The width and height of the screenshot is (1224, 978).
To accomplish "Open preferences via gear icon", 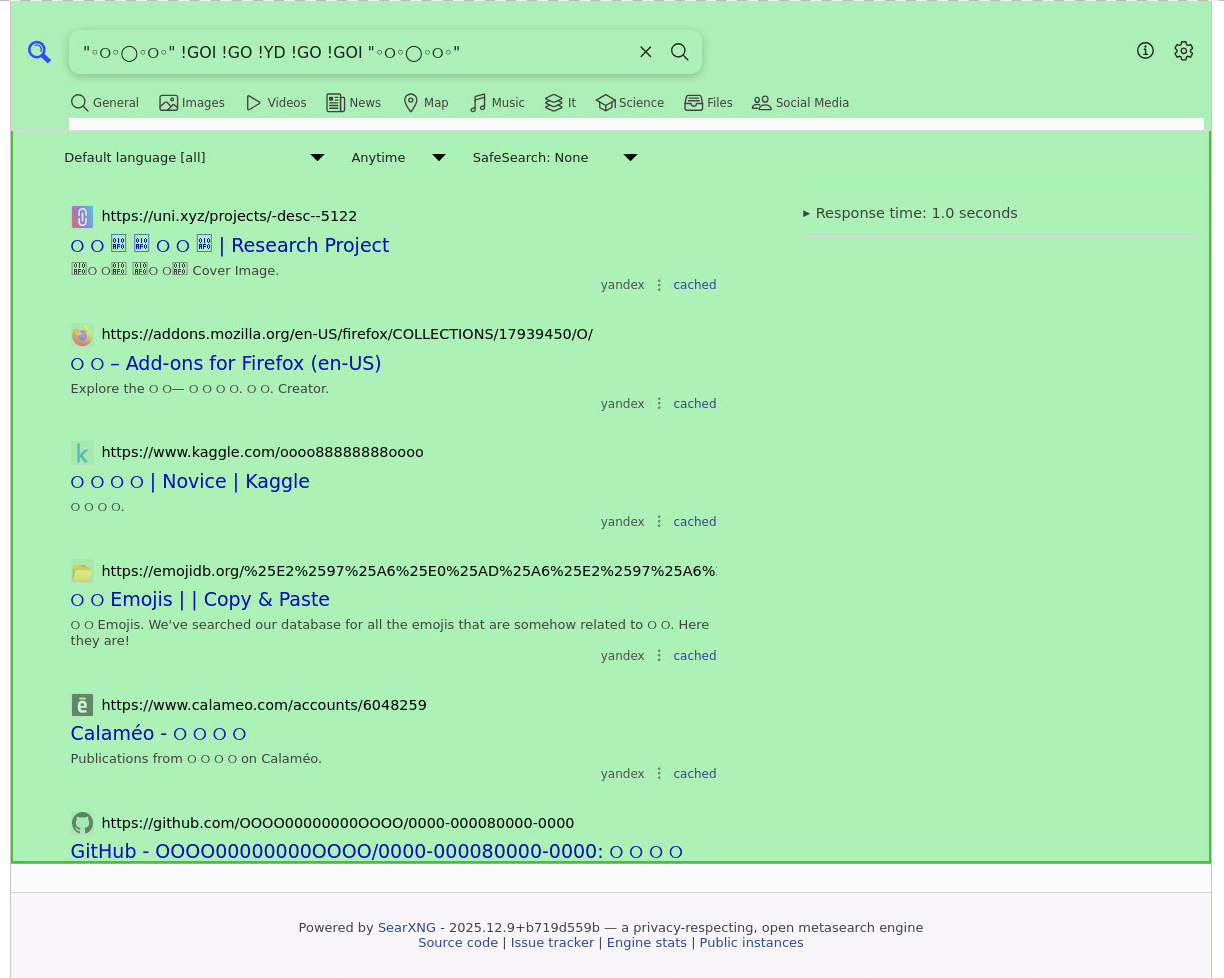I will pyautogui.click(x=1184, y=51).
